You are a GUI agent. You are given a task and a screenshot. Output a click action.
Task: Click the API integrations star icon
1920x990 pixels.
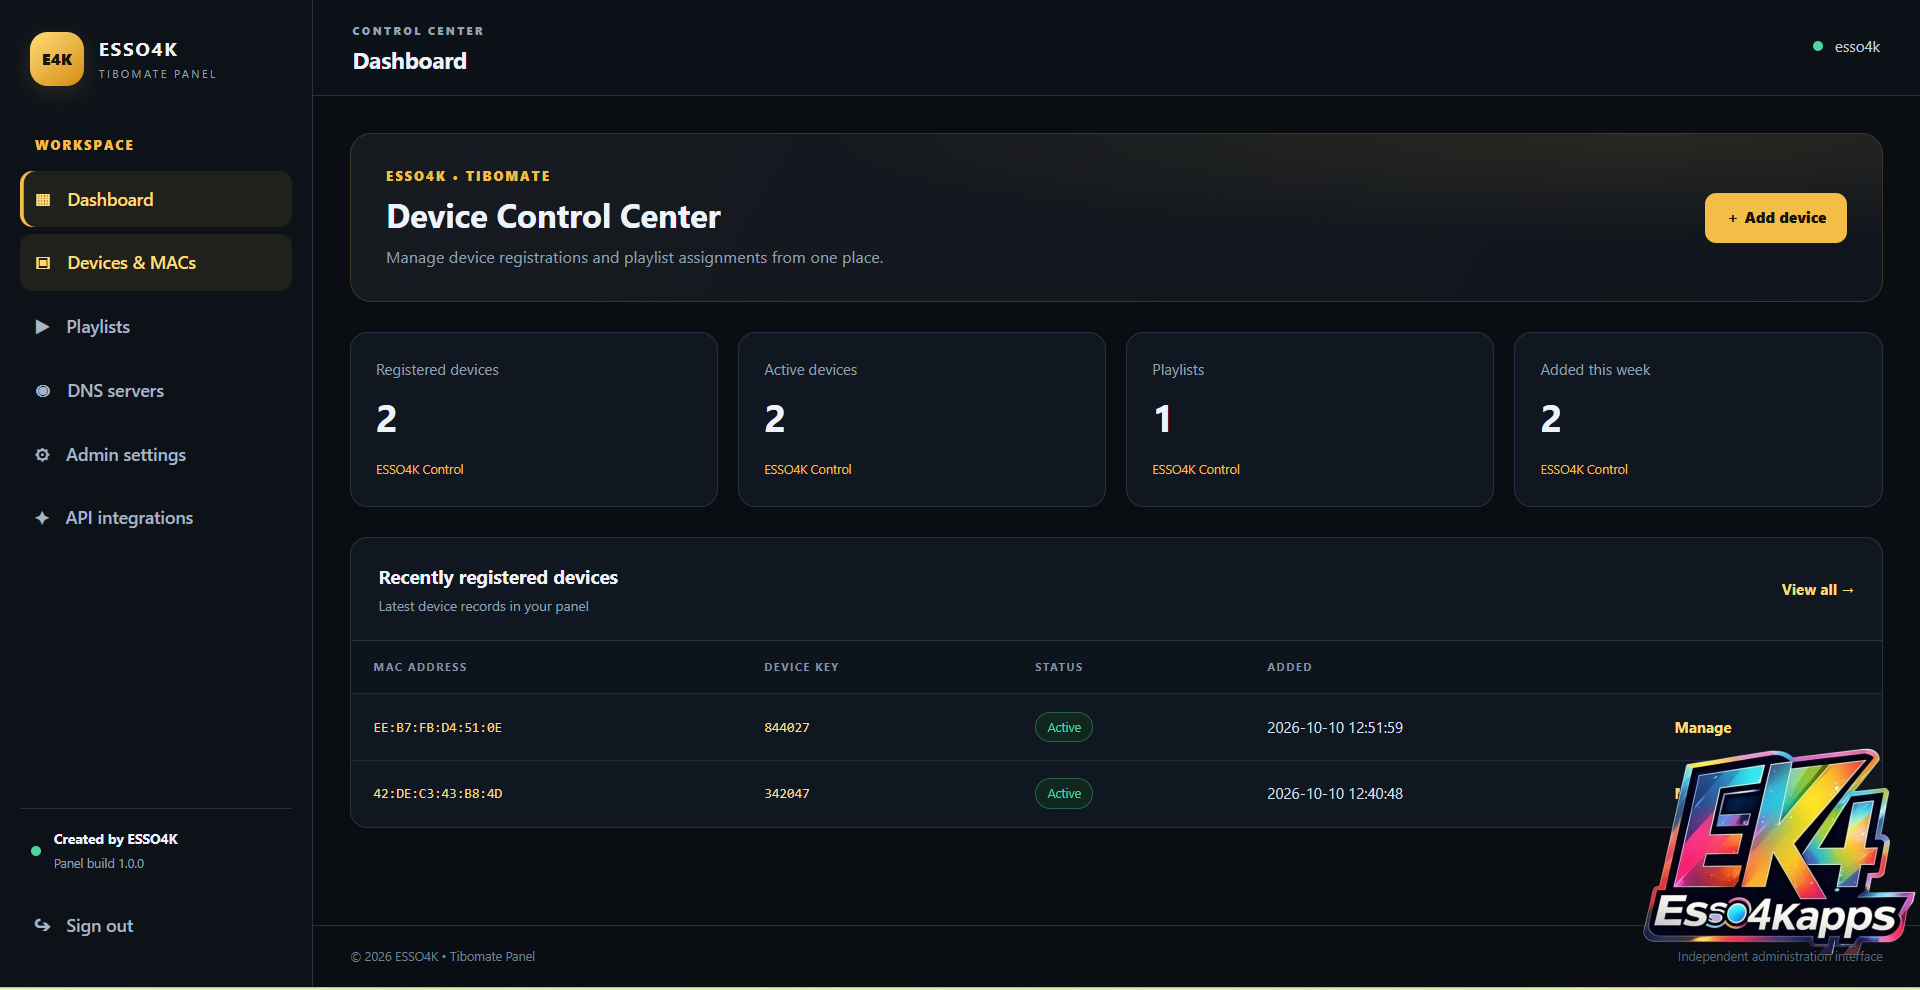point(42,518)
